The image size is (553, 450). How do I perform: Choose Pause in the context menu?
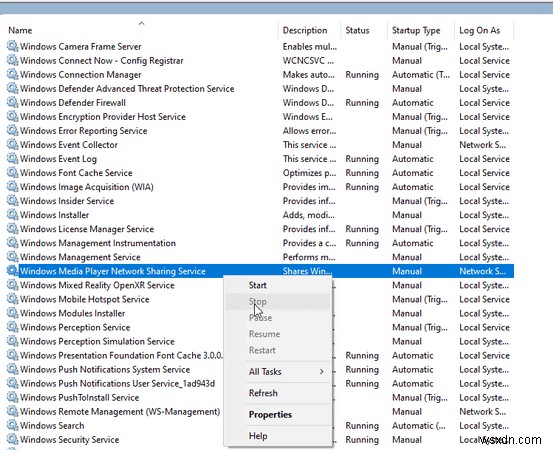point(278,318)
